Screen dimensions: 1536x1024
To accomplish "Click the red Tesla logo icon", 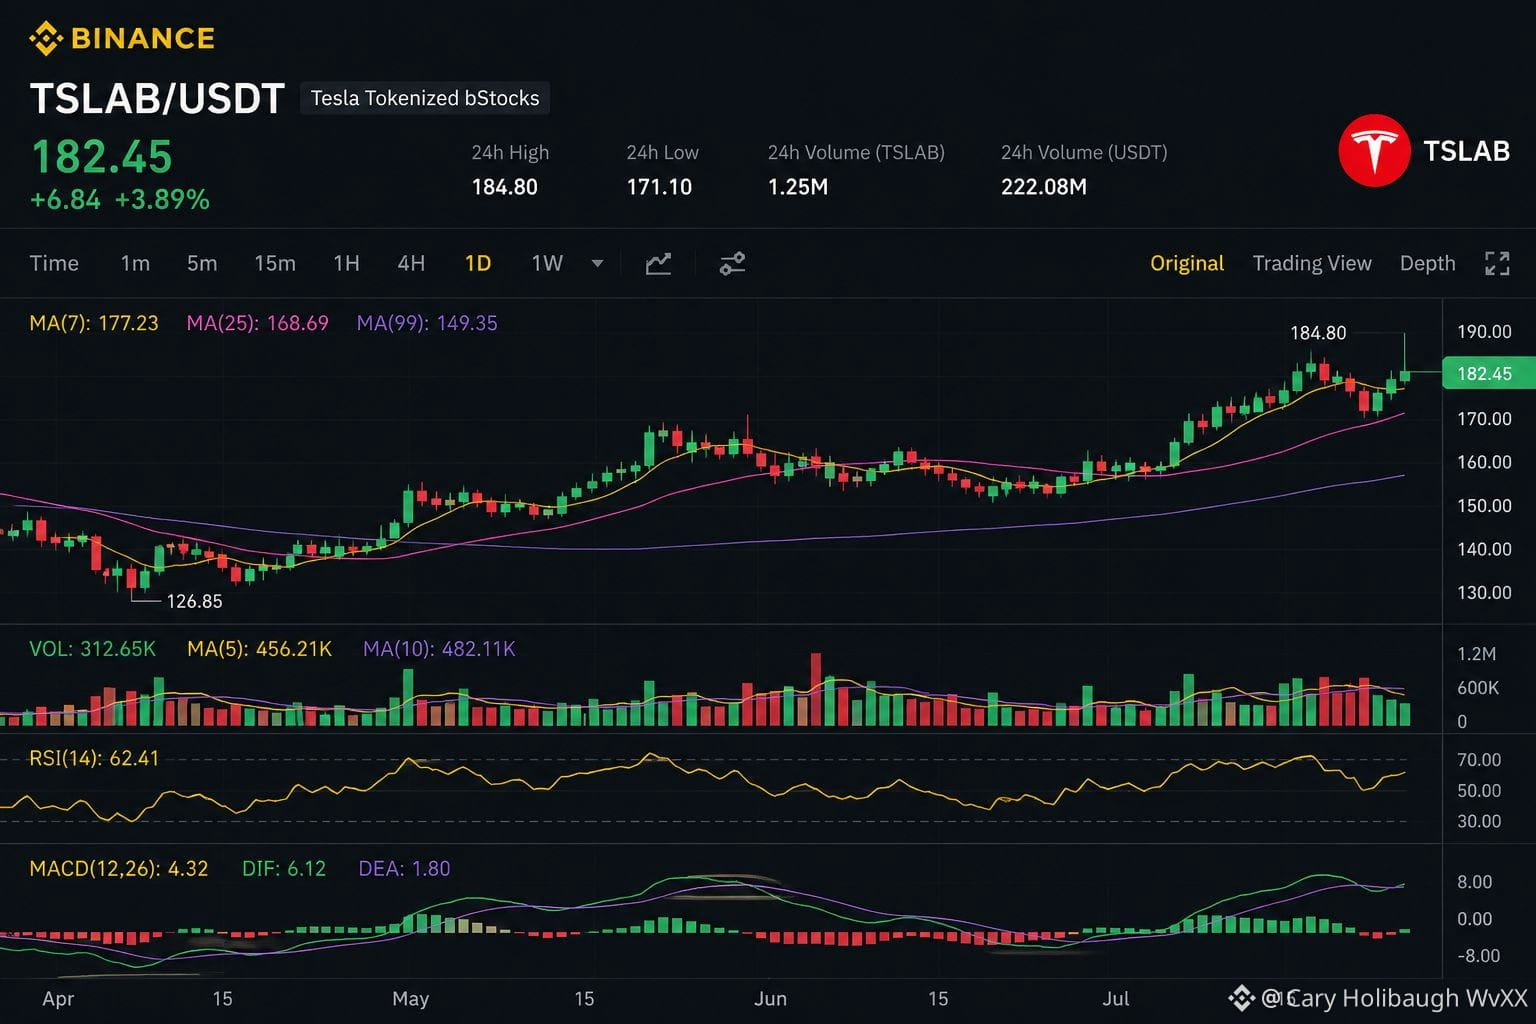I will pos(1374,151).
